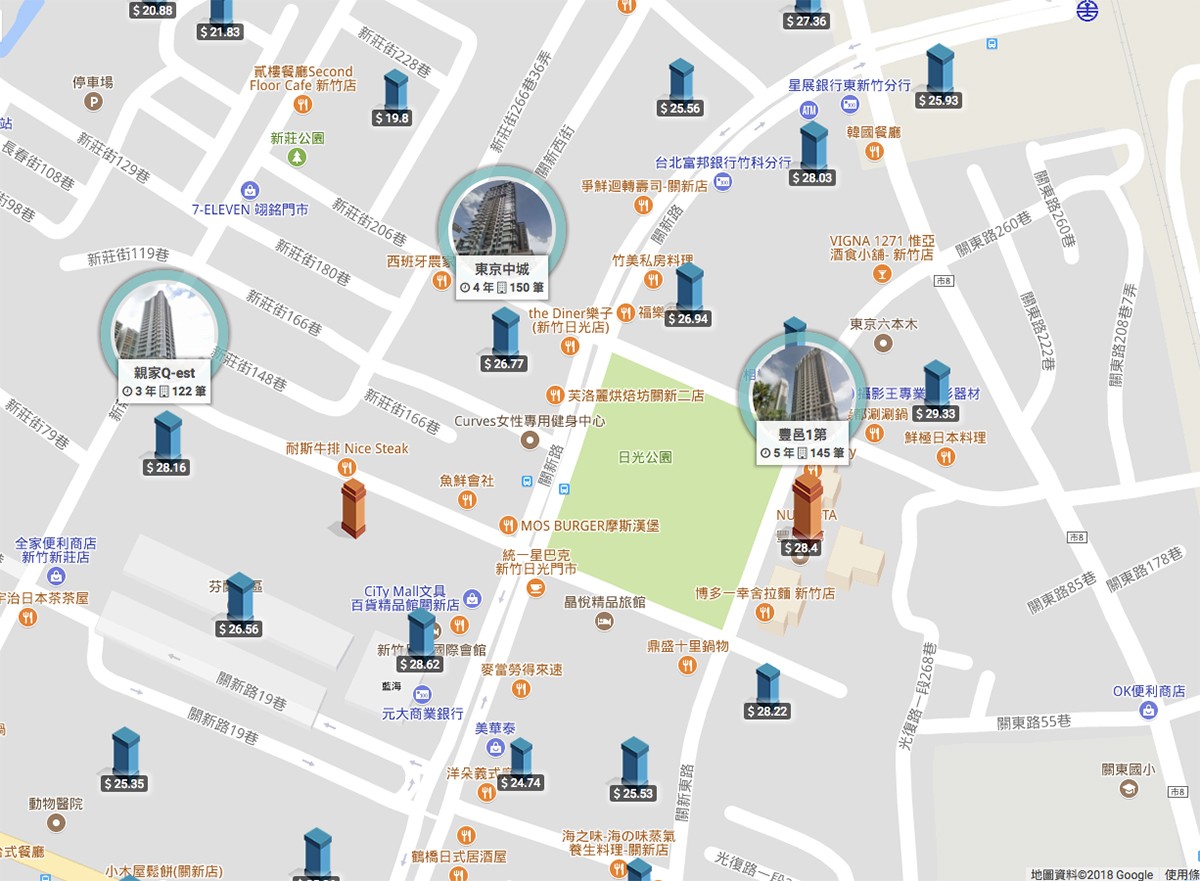Select the building marker priced $26.94
Image resolution: width=1200 pixels, height=881 pixels.
(x=688, y=296)
